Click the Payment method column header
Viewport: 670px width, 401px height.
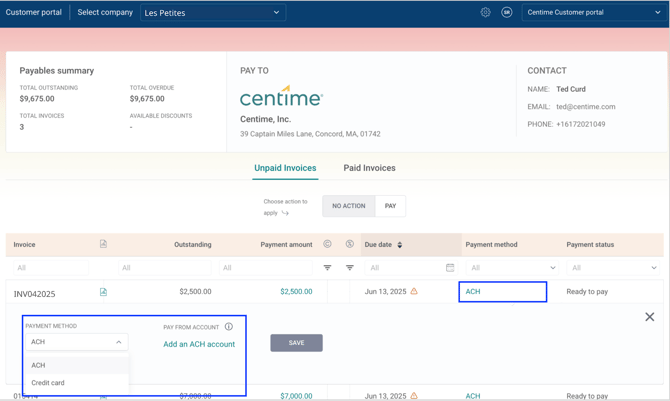click(x=491, y=245)
